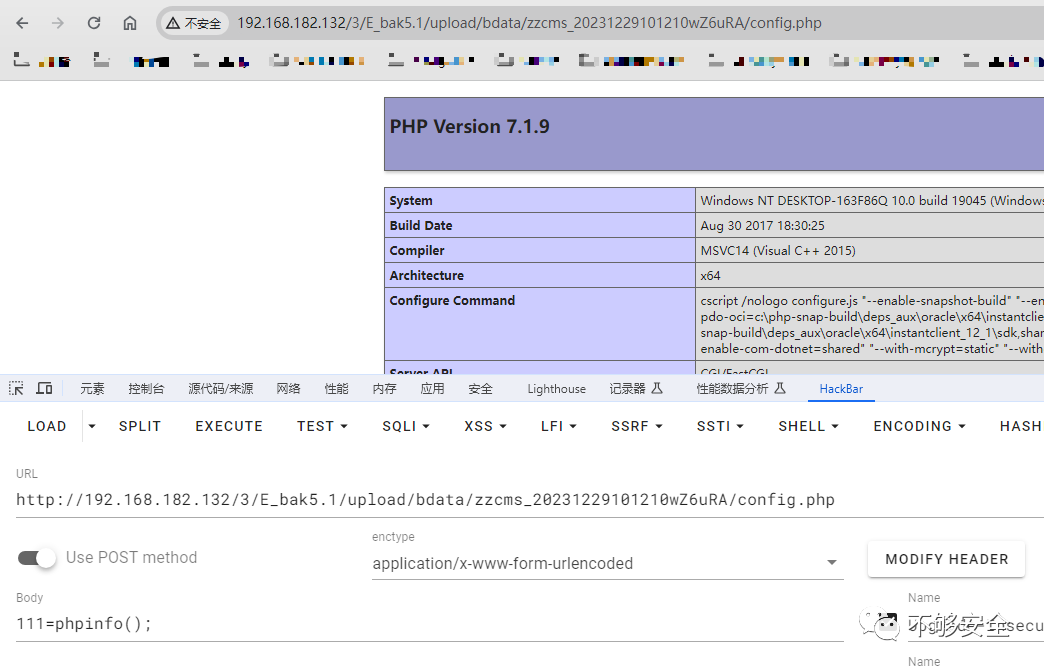This screenshot has width=1044, height=671.
Task: Select the Windows NT DESKTOP-163F86Q system value
Action: [872, 200]
